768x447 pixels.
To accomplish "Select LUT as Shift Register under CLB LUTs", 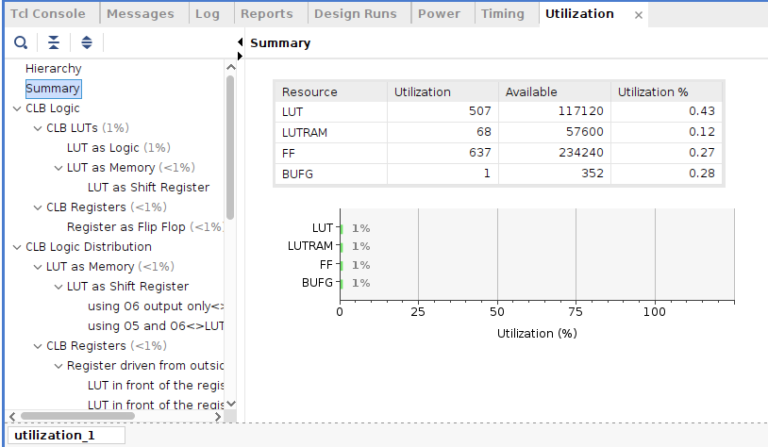I will [x=148, y=187].
